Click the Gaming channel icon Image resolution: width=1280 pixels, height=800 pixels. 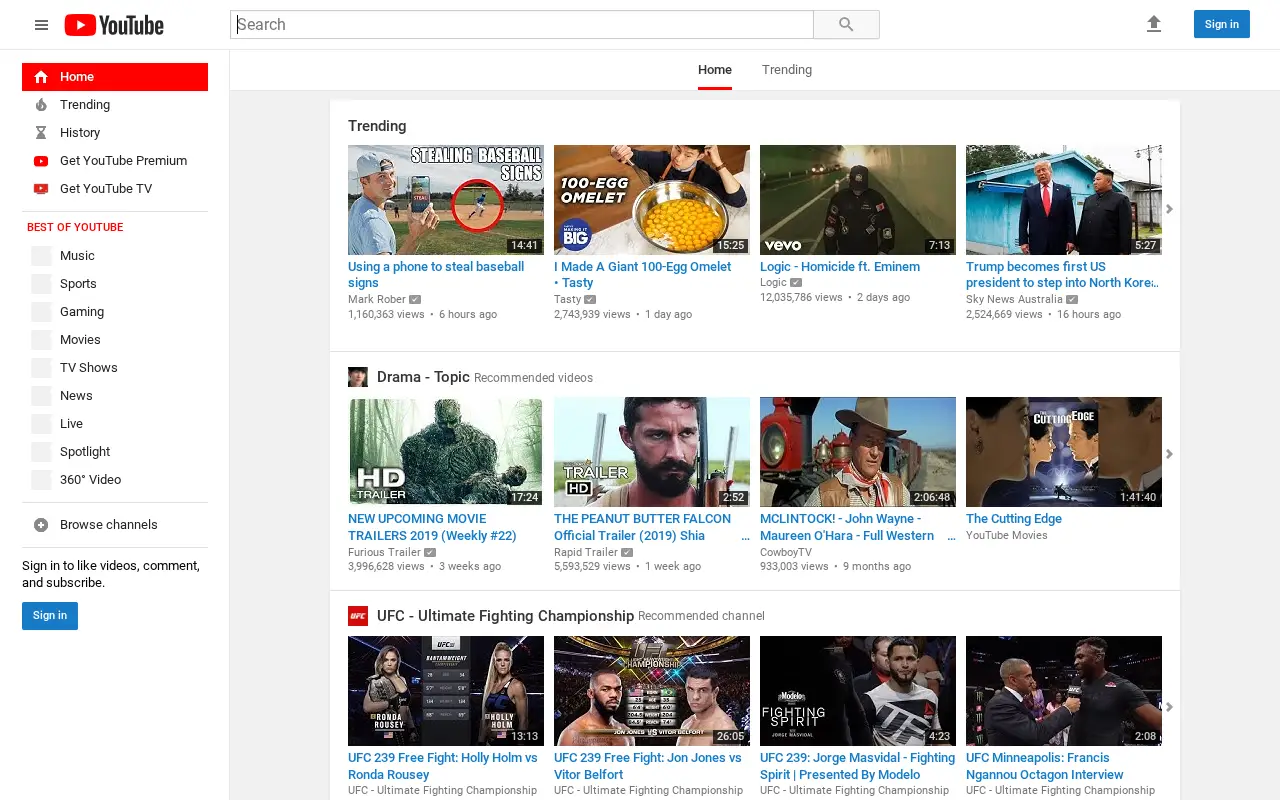(41, 312)
